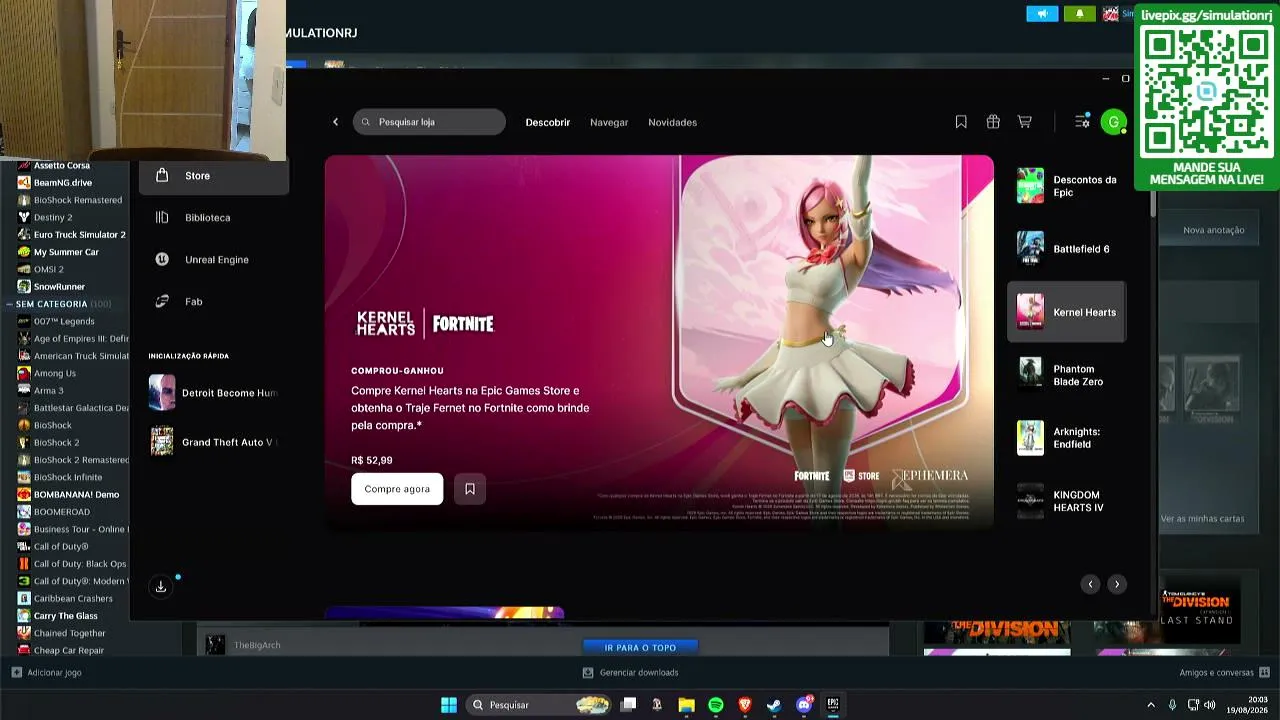Open the settings sliders icon beside avatar
This screenshot has width=1280, height=720.
click(x=1082, y=122)
